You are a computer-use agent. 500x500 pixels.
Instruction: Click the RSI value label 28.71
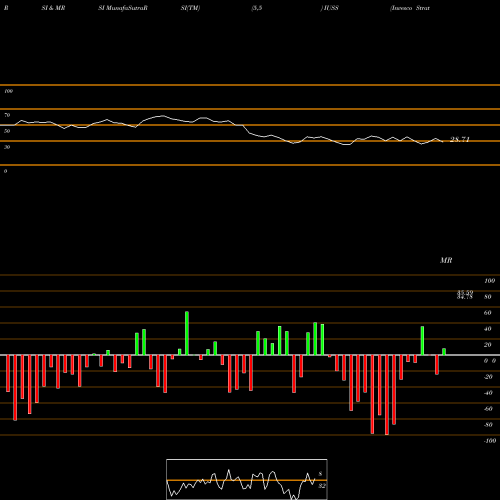point(460,139)
